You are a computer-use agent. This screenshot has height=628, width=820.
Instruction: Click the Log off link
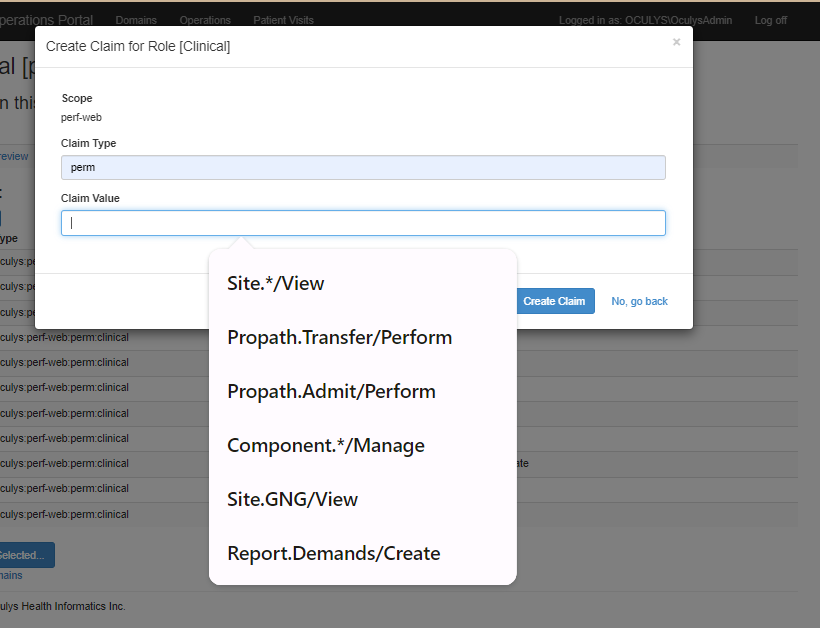point(771,20)
